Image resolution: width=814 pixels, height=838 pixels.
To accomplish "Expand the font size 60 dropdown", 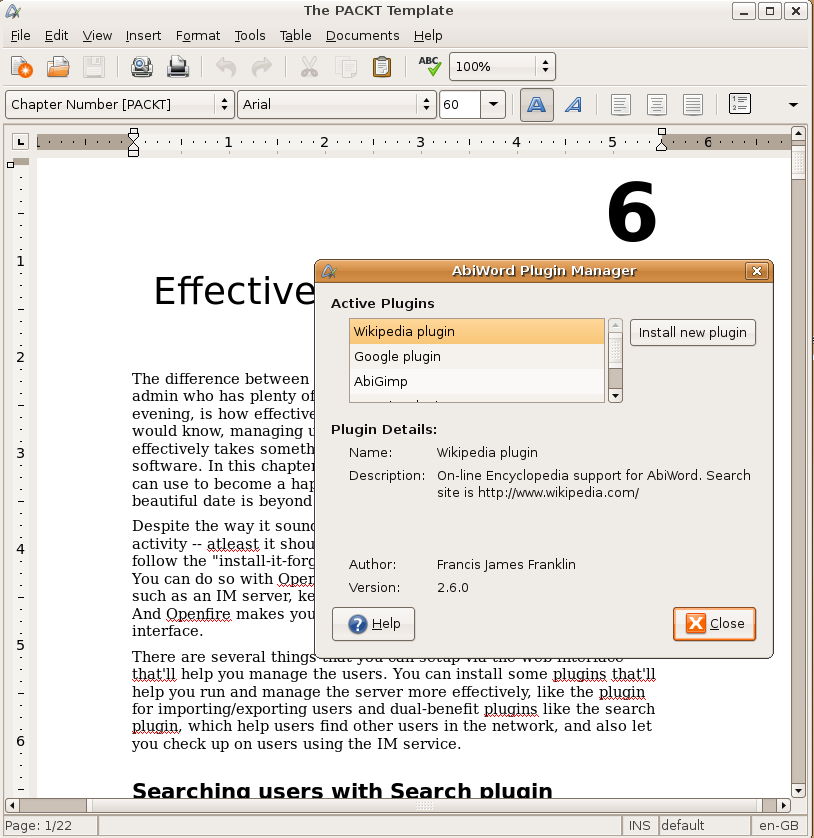I will 491,103.
